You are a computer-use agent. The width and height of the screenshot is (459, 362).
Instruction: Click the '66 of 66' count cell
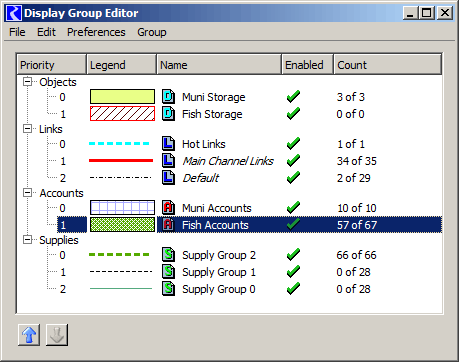[356, 255]
